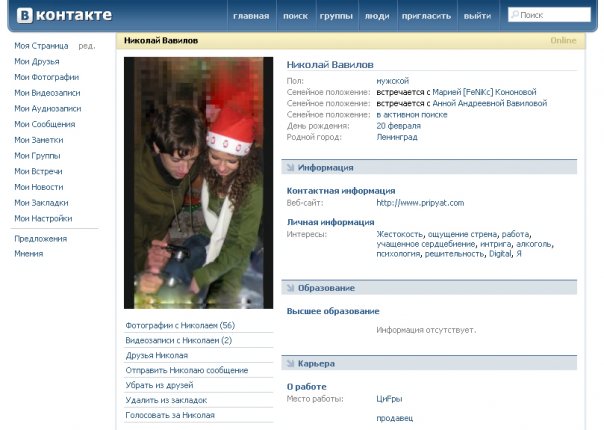Click the VKontakte logo icon

pyautogui.click(x=20, y=15)
